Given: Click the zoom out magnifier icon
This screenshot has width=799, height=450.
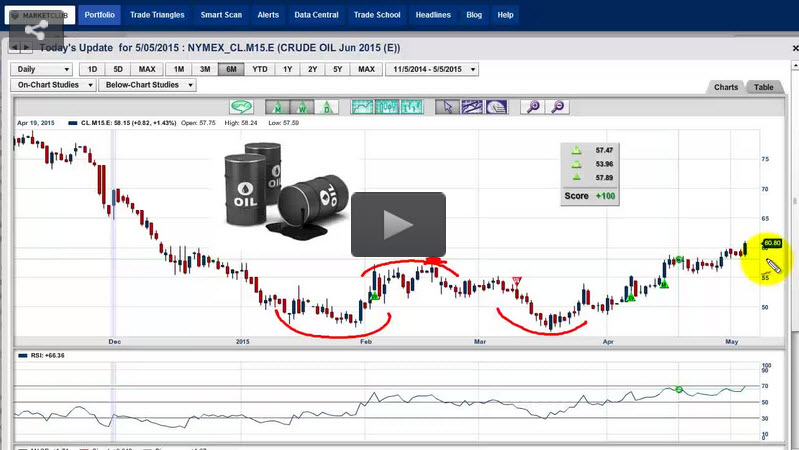Looking at the screenshot, I should (557, 107).
